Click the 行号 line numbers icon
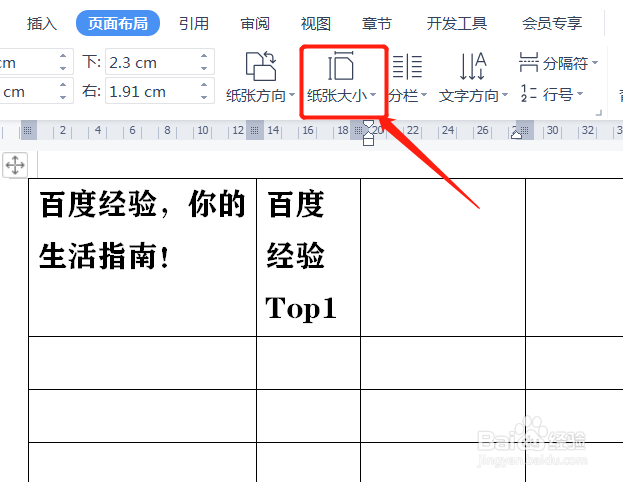 [x=529, y=94]
